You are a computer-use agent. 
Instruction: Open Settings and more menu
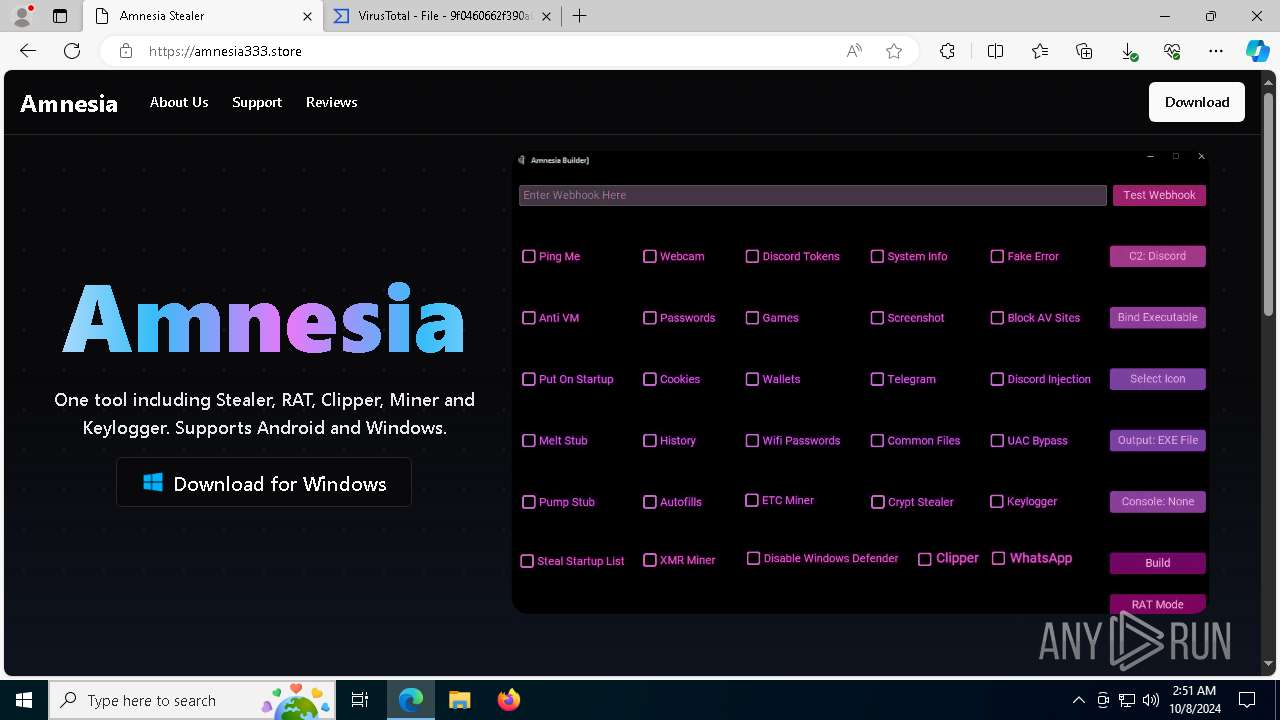pyautogui.click(x=1216, y=51)
